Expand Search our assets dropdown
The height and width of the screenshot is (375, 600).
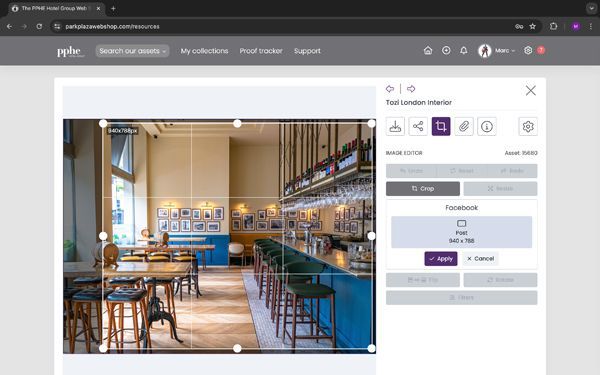click(x=132, y=51)
